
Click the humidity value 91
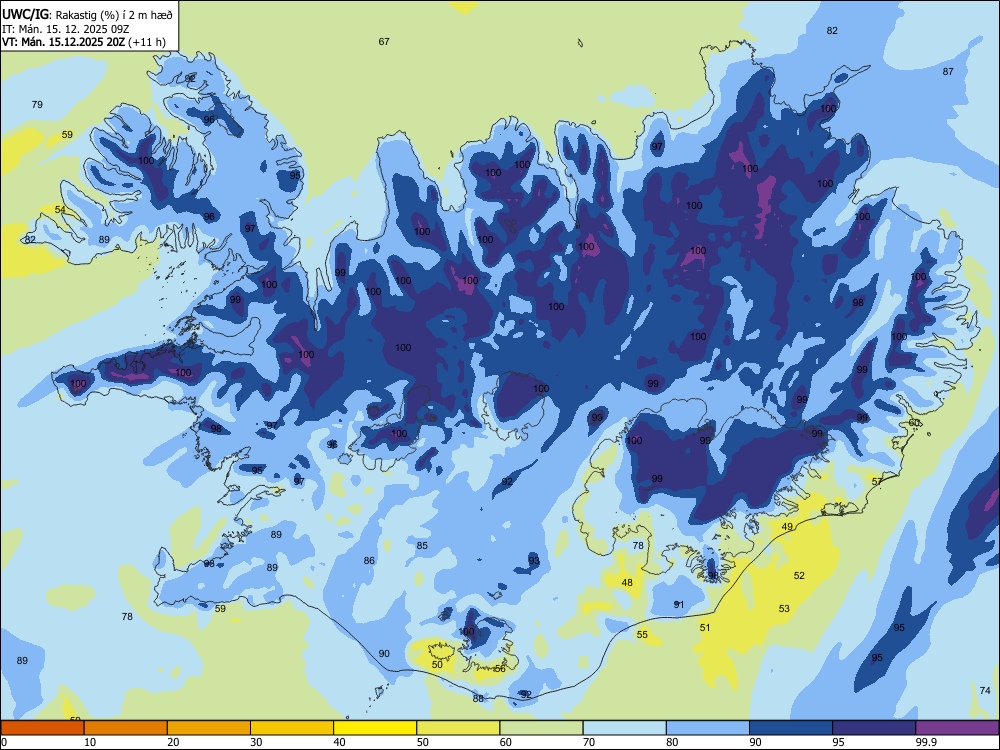click(x=679, y=605)
